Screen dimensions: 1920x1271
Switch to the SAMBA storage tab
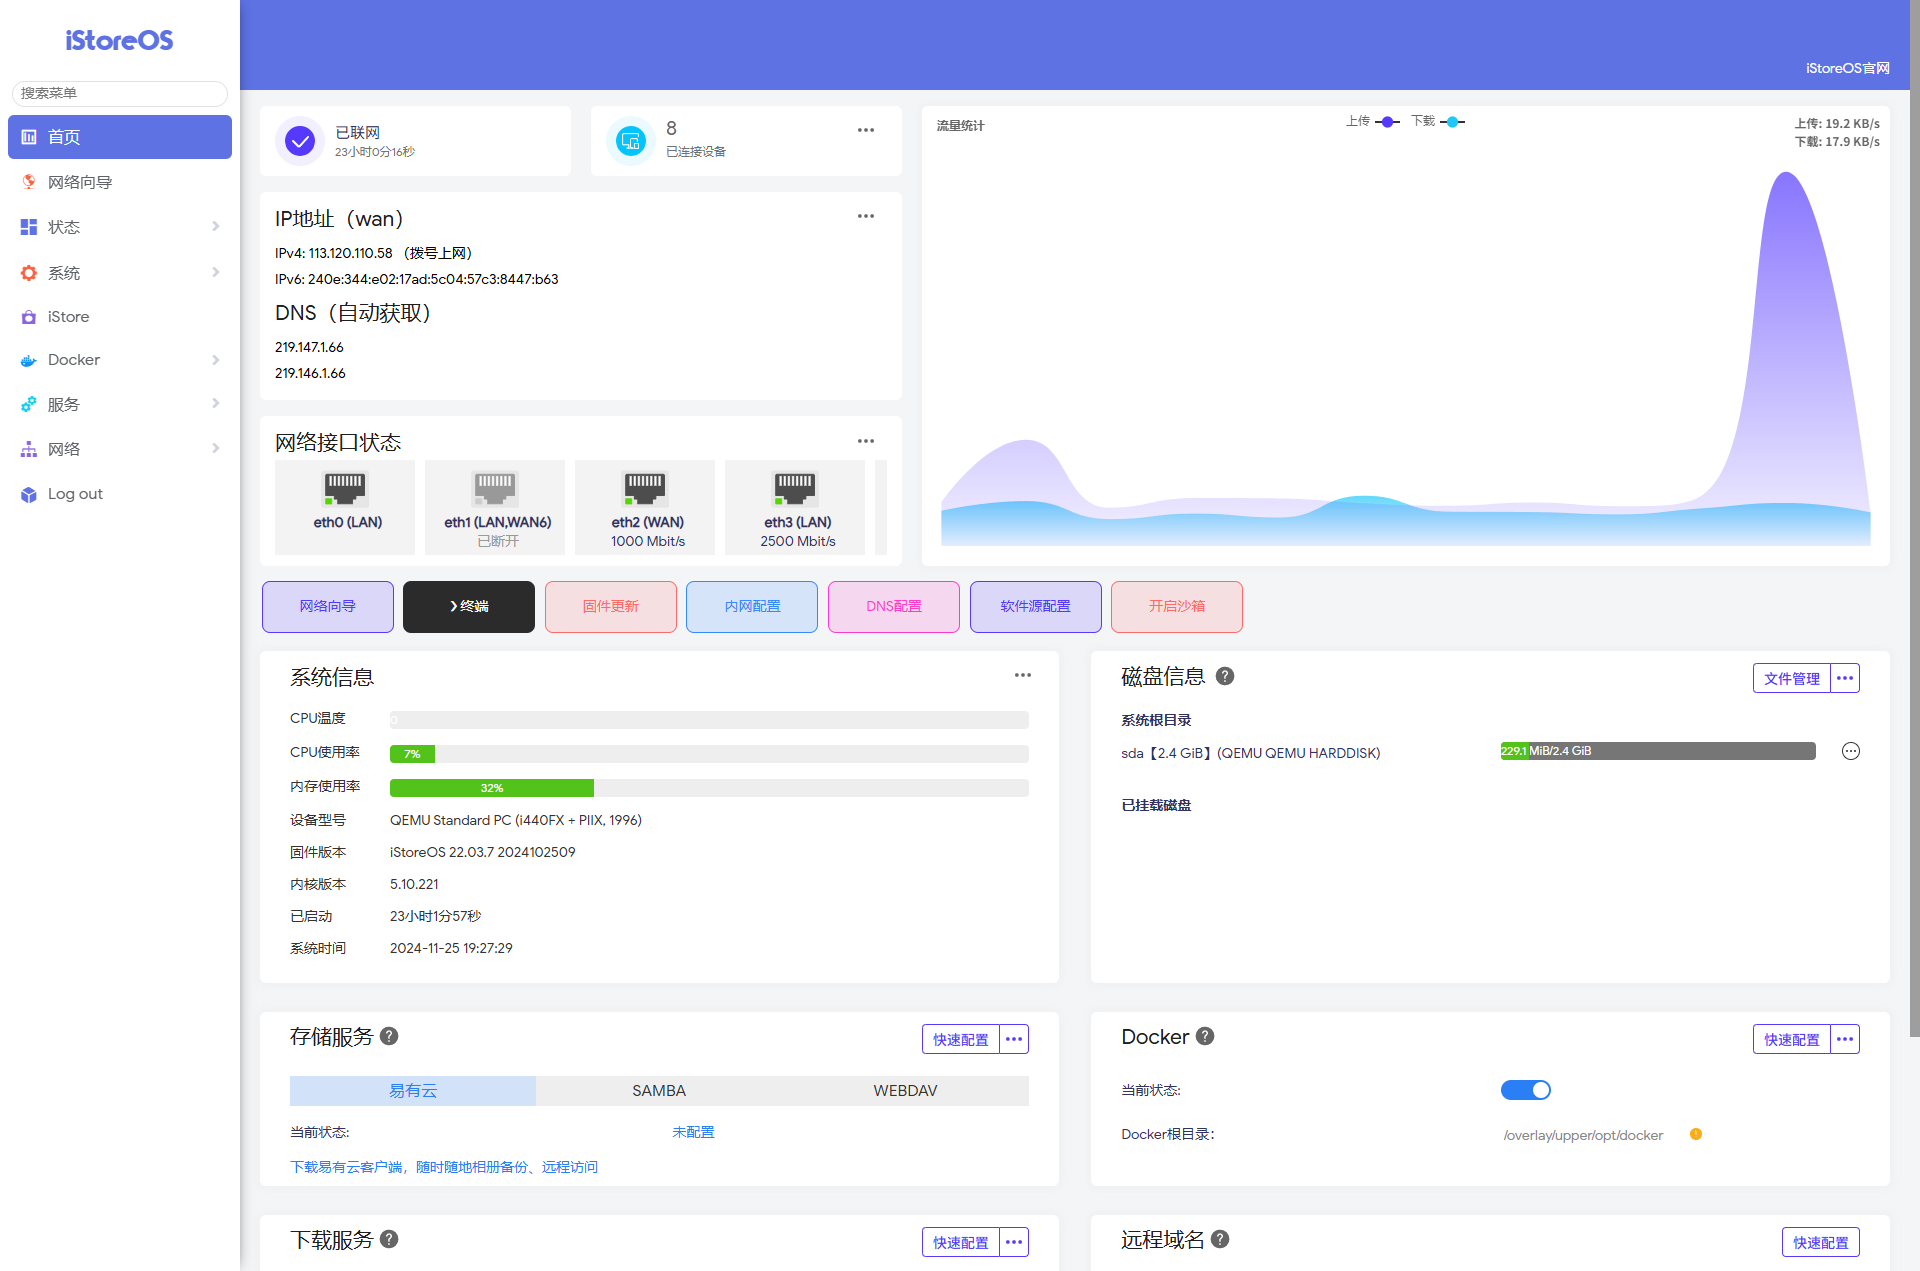point(659,1090)
